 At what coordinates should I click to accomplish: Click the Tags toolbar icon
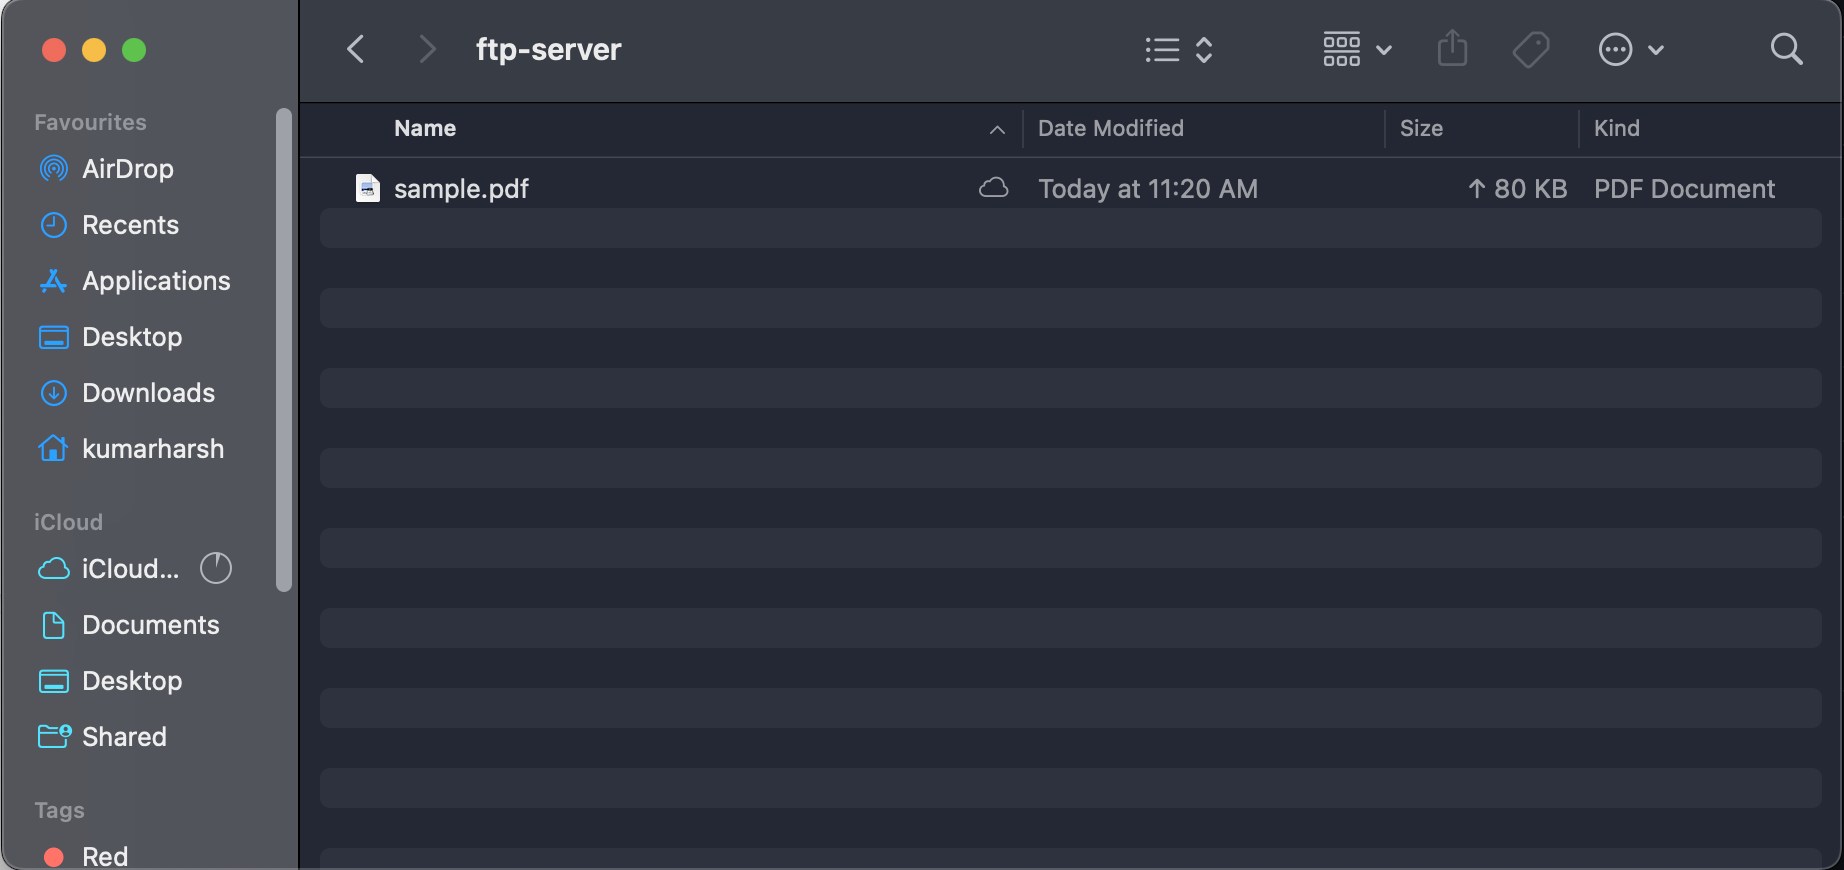tap(1531, 49)
